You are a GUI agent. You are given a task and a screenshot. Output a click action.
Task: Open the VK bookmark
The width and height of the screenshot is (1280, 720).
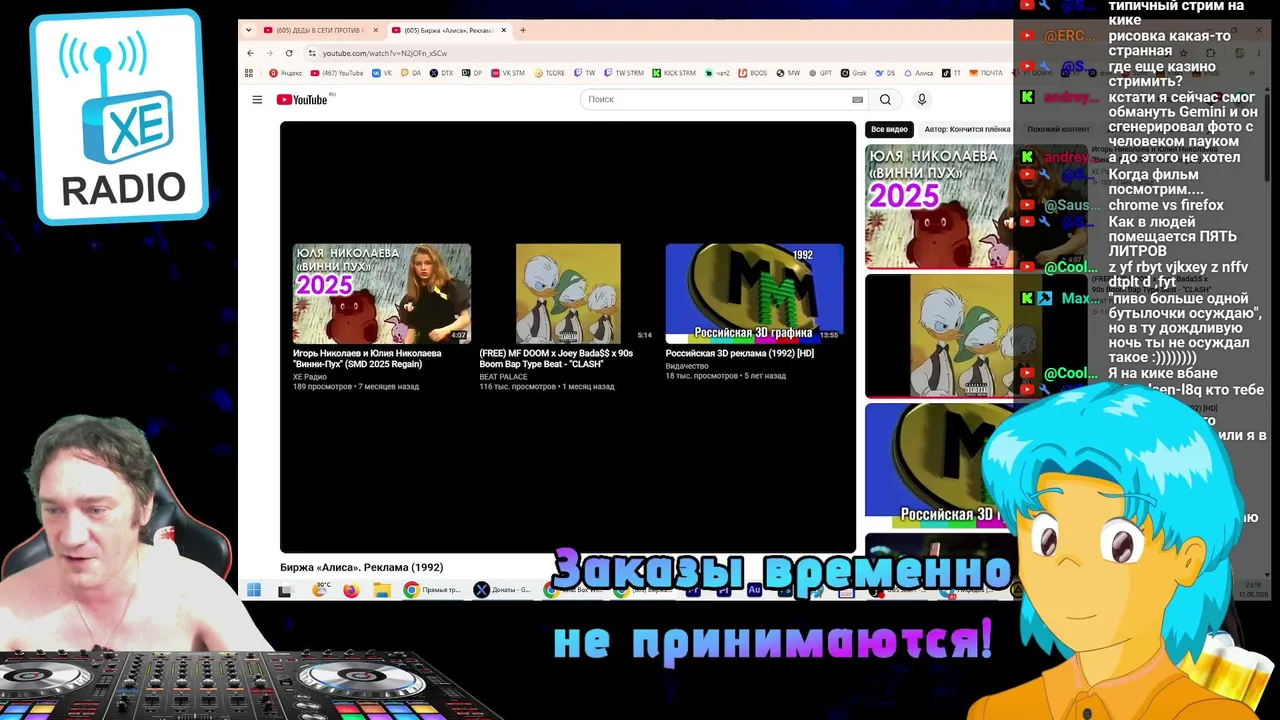pyautogui.click(x=383, y=73)
